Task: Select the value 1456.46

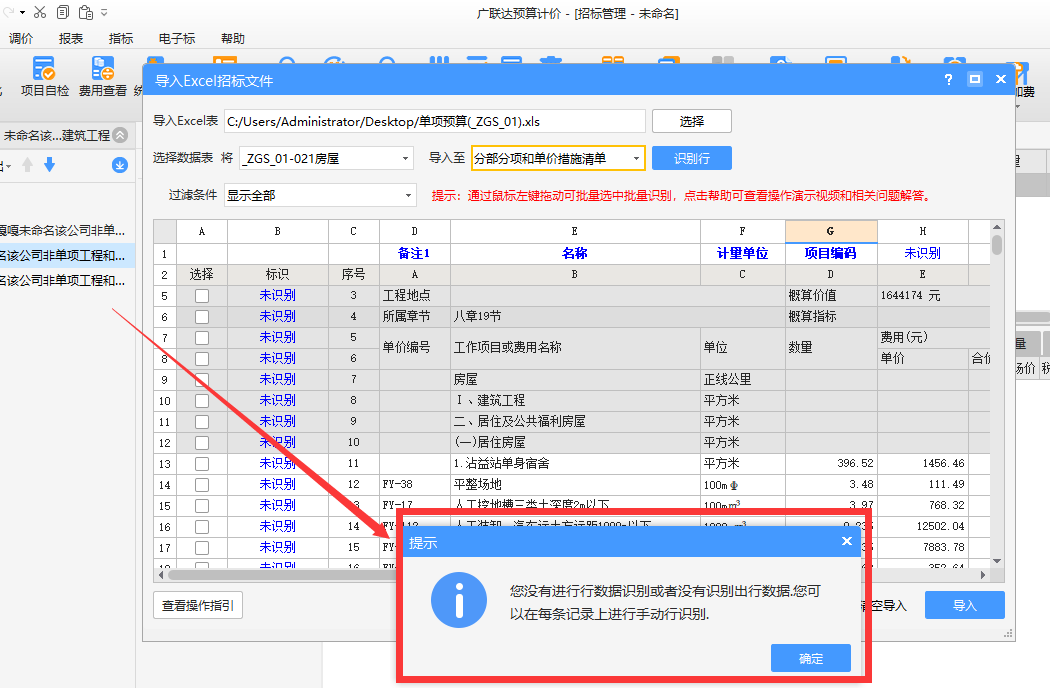Action: click(922, 464)
